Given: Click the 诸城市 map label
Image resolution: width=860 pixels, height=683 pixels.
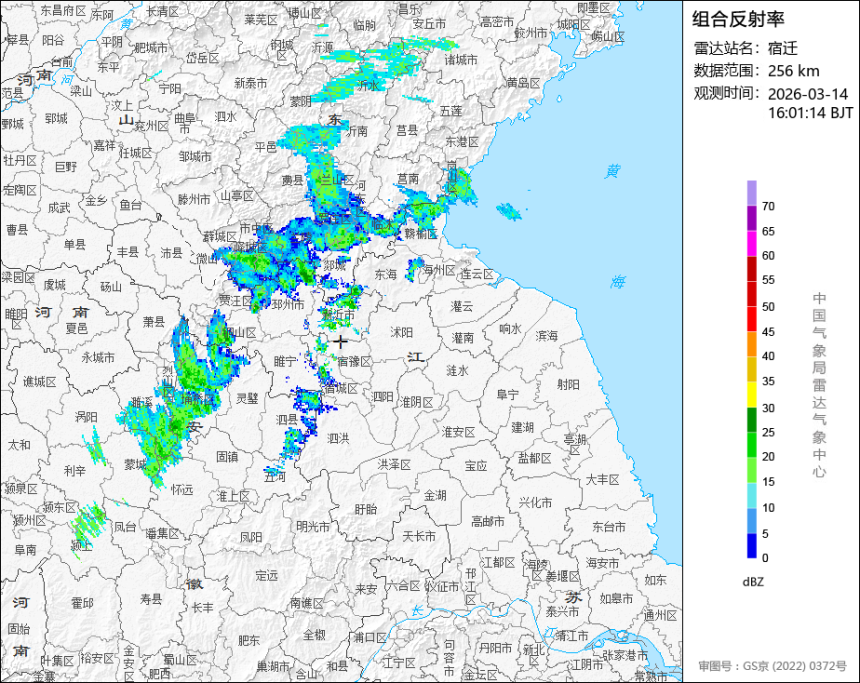Looking at the screenshot, I should pos(461,59).
